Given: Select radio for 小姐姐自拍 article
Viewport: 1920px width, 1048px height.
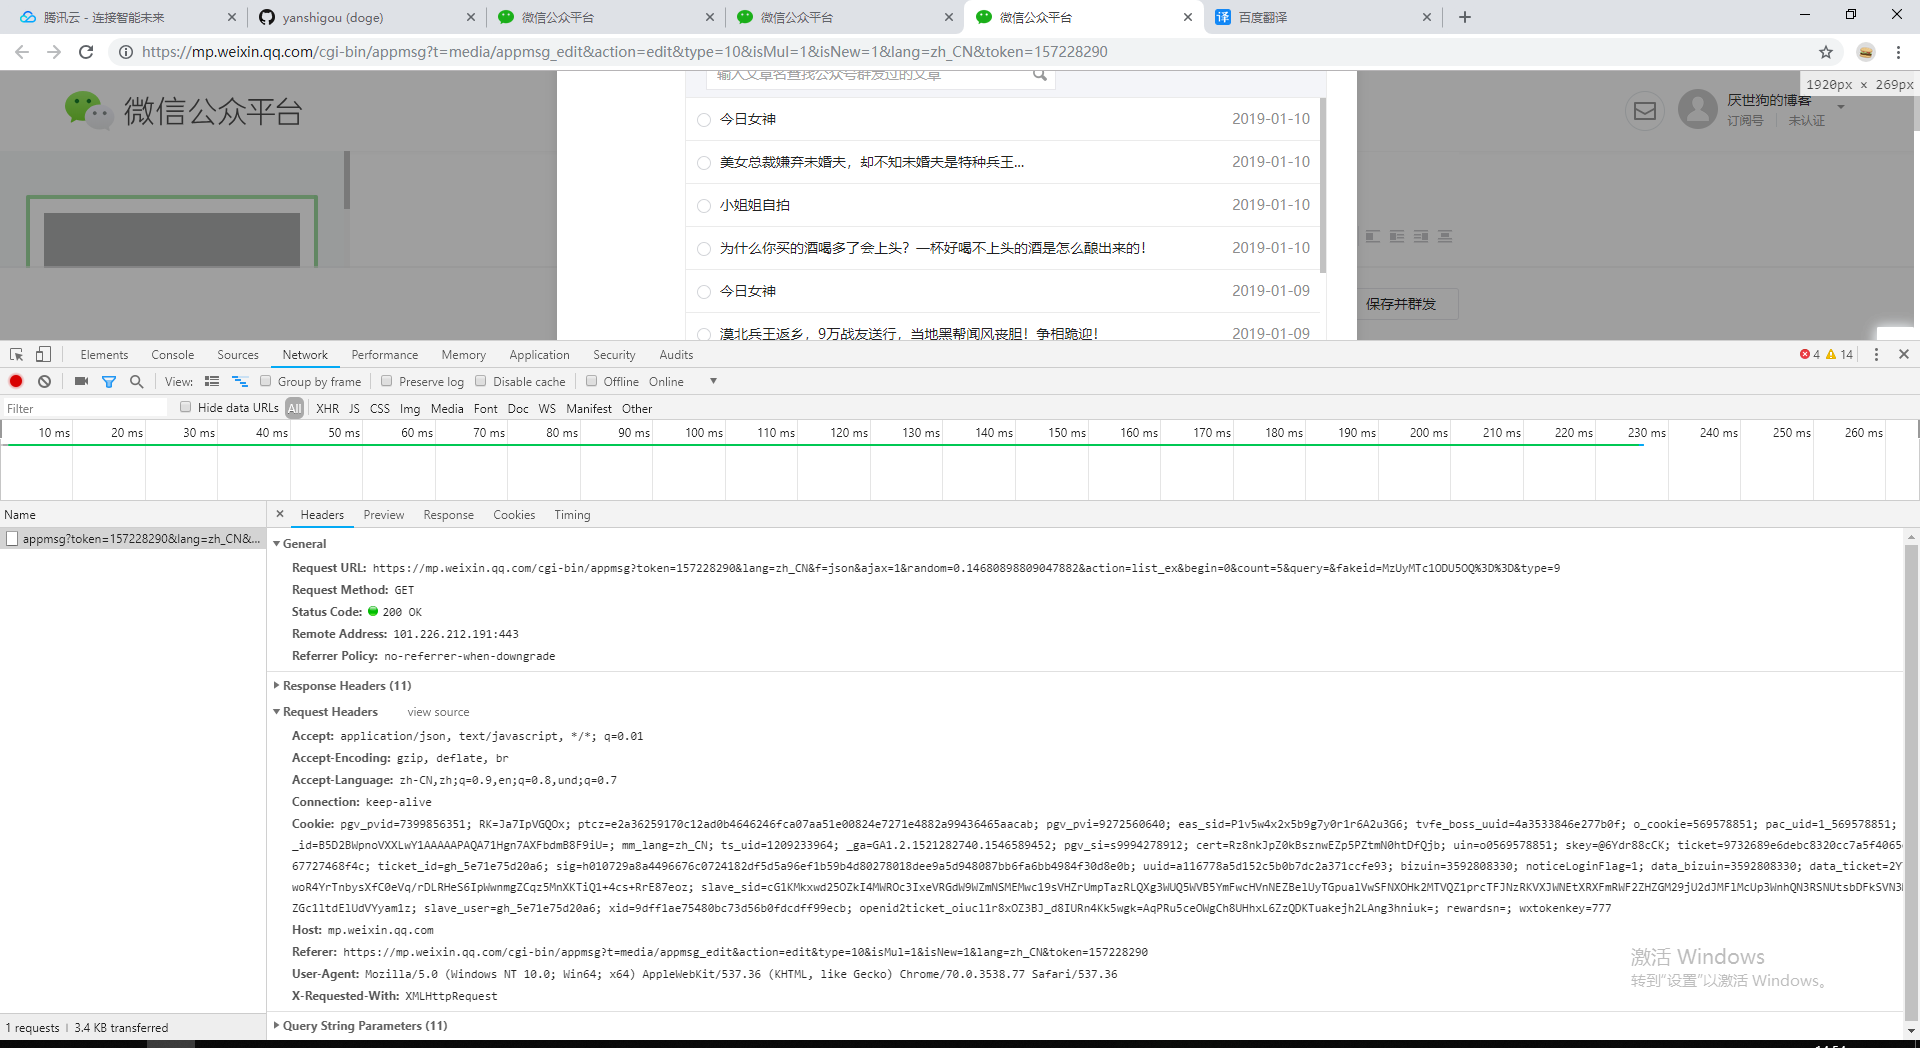Looking at the screenshot, I should coord(704,206).
